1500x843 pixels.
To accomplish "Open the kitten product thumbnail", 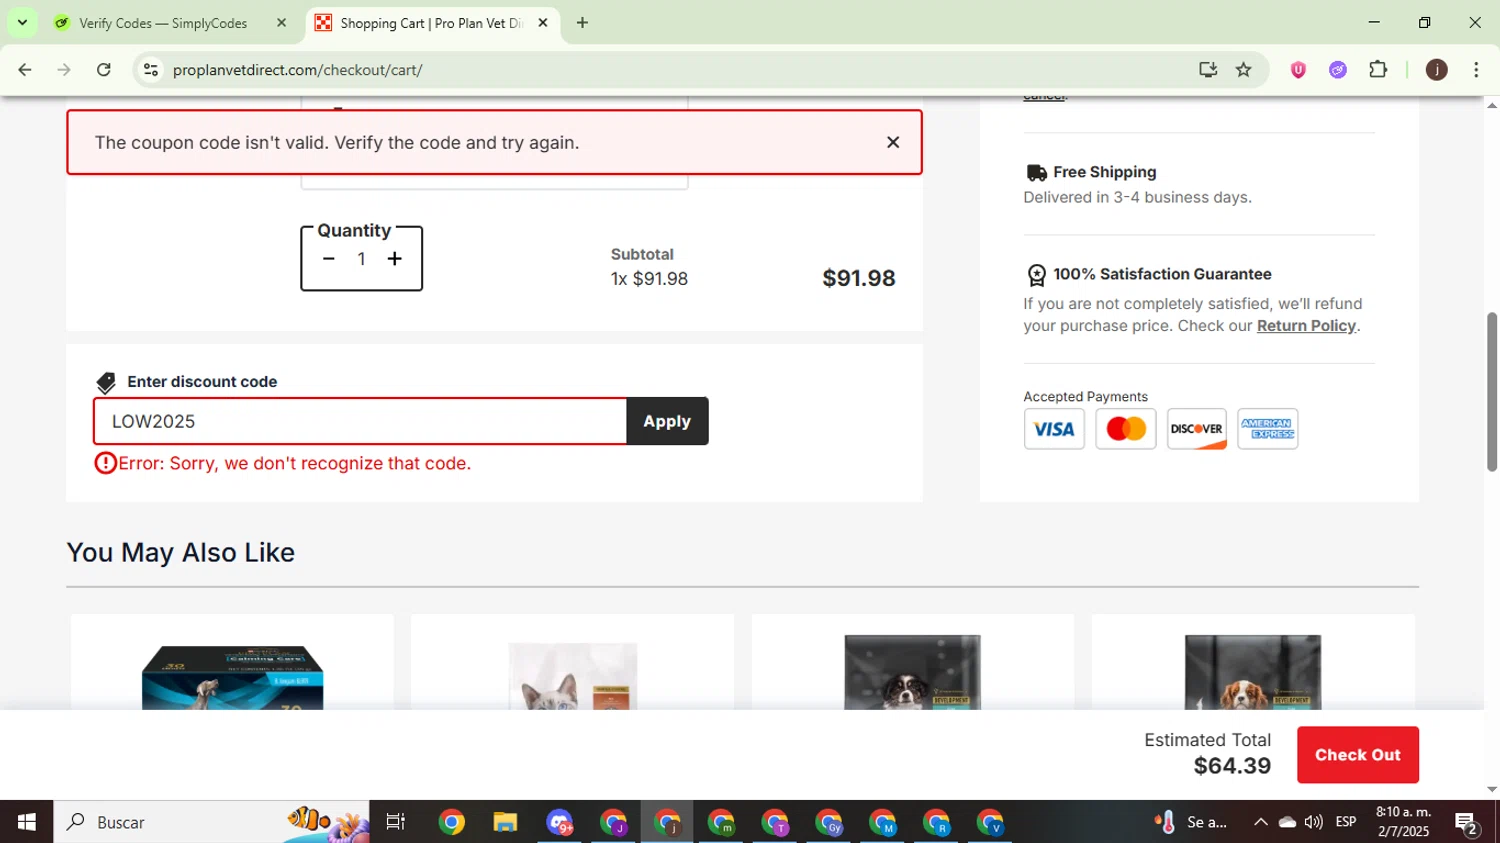I will (573, 676).
